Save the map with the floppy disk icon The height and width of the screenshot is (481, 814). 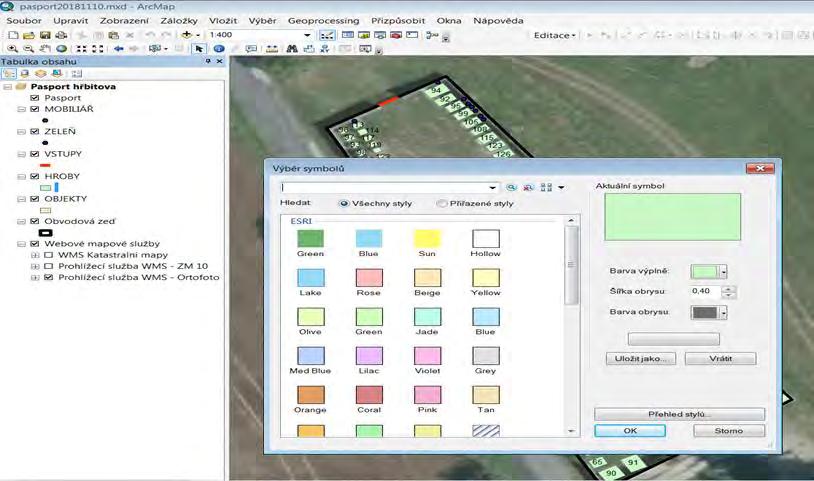[x=45, y=35]
